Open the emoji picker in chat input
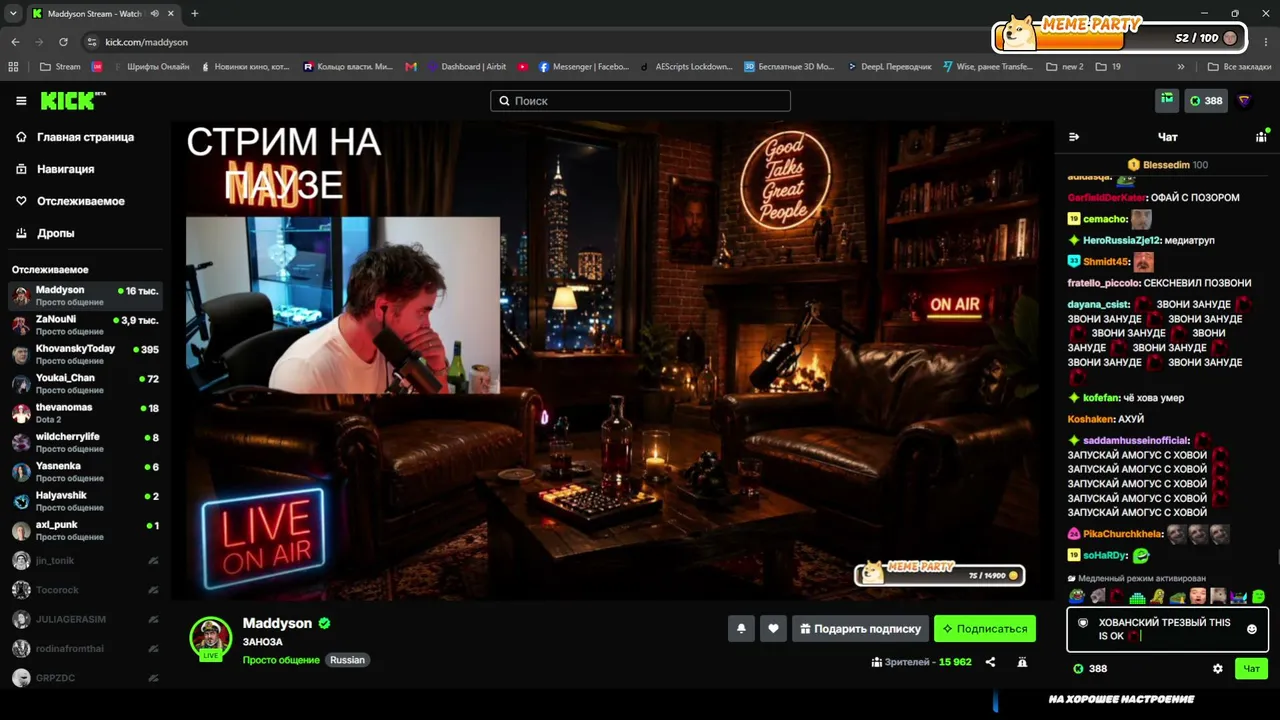The image size is (1280, 720). (1252, 629)
